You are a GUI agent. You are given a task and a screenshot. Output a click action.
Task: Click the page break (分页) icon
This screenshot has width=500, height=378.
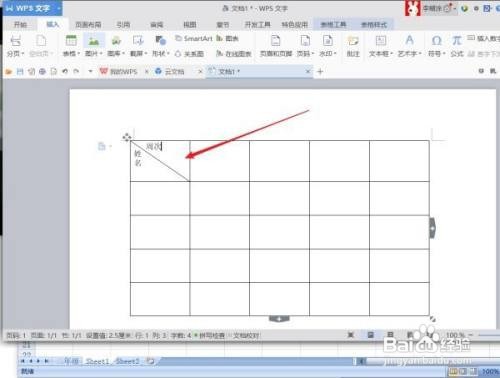16,41
